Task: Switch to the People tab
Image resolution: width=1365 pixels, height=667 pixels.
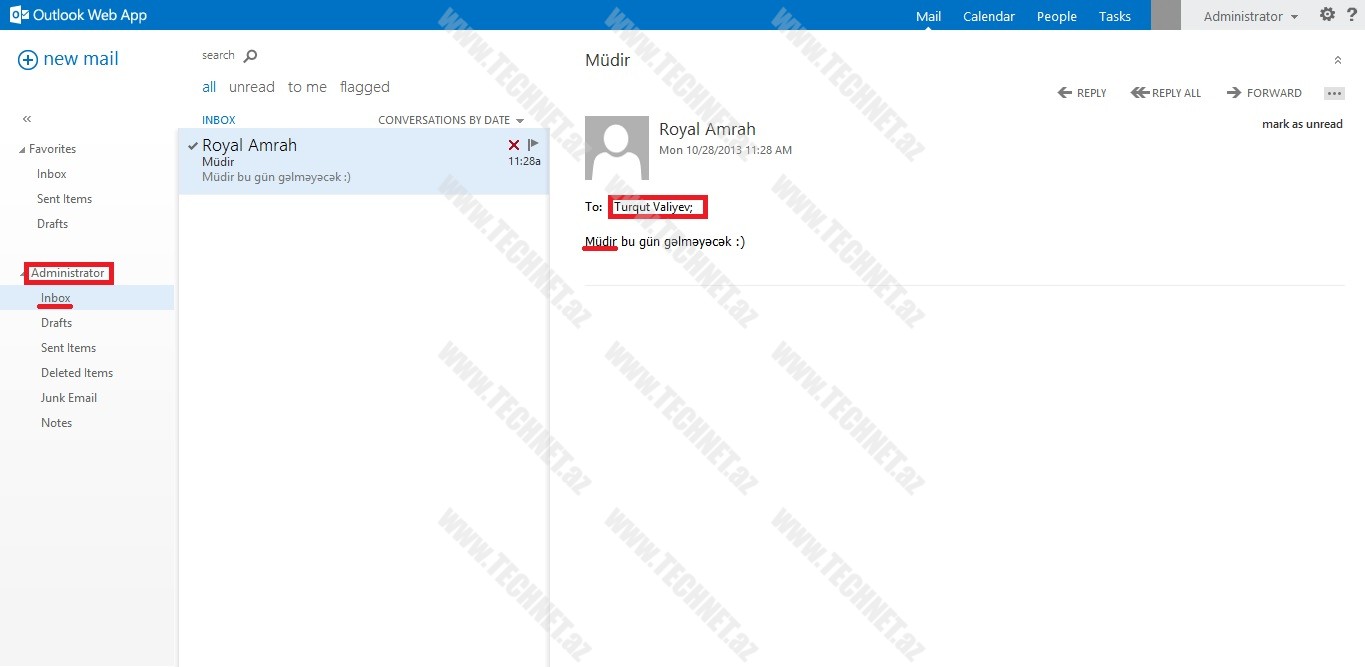Action: pyautogui.click(x=1056, y=16)
